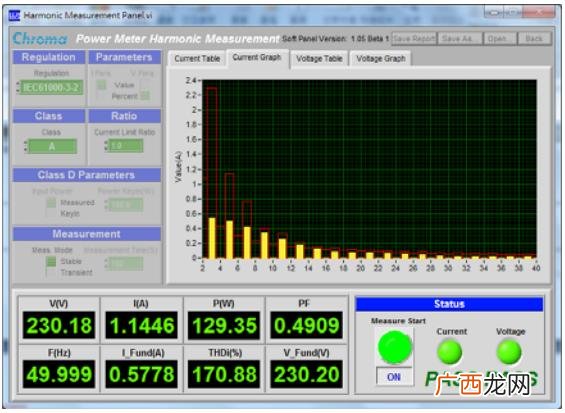
Task: Click the Ratio section header
Action: [x=124, y=116]
